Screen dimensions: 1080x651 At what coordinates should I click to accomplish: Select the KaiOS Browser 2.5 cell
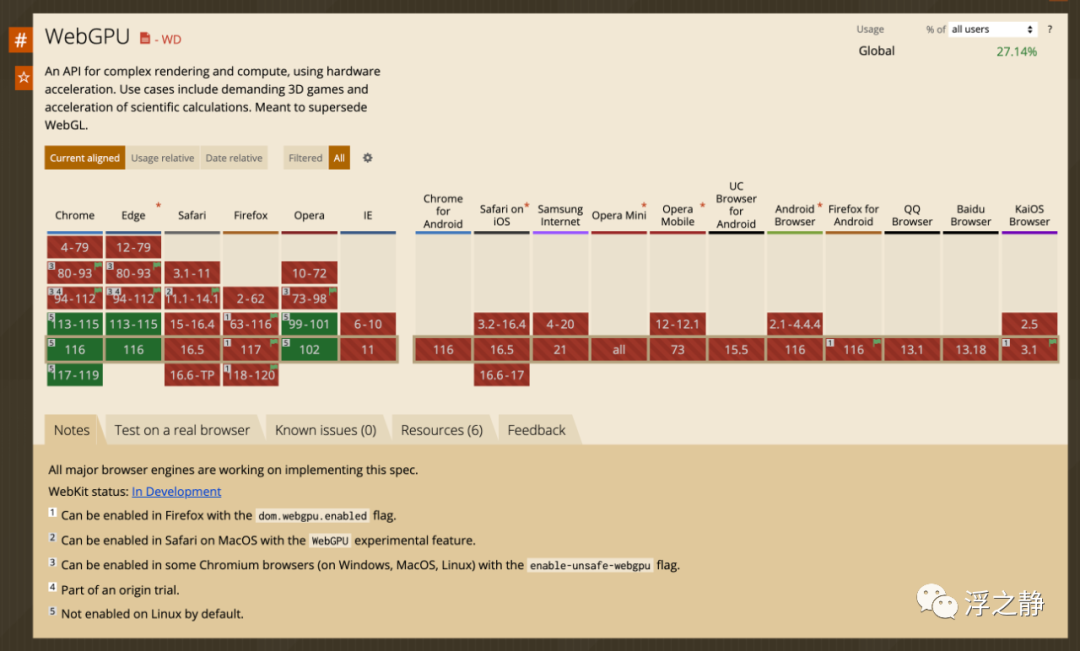[x=1029, y=324]
